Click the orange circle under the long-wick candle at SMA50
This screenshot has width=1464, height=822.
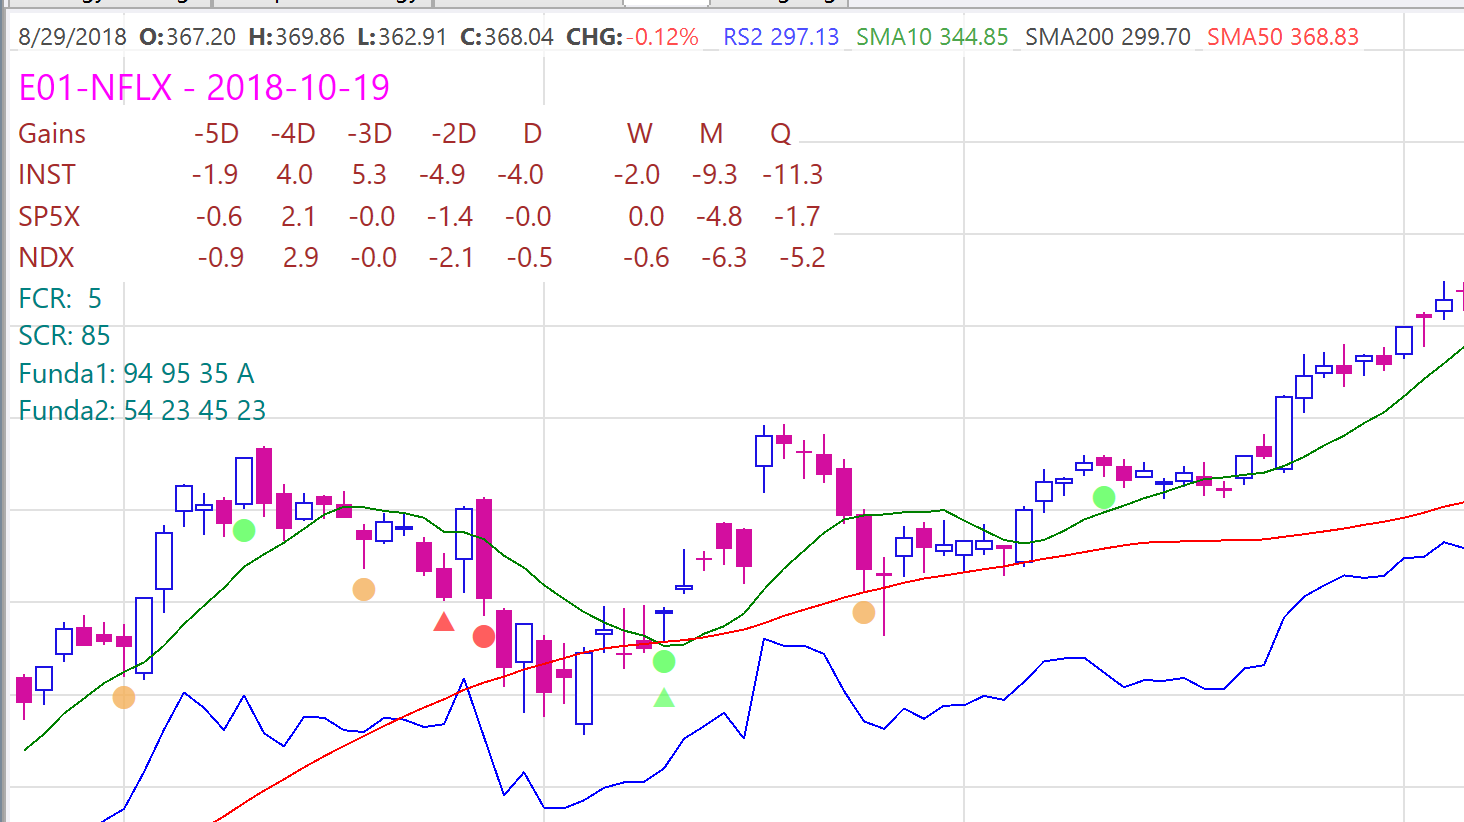click(864, 612)
